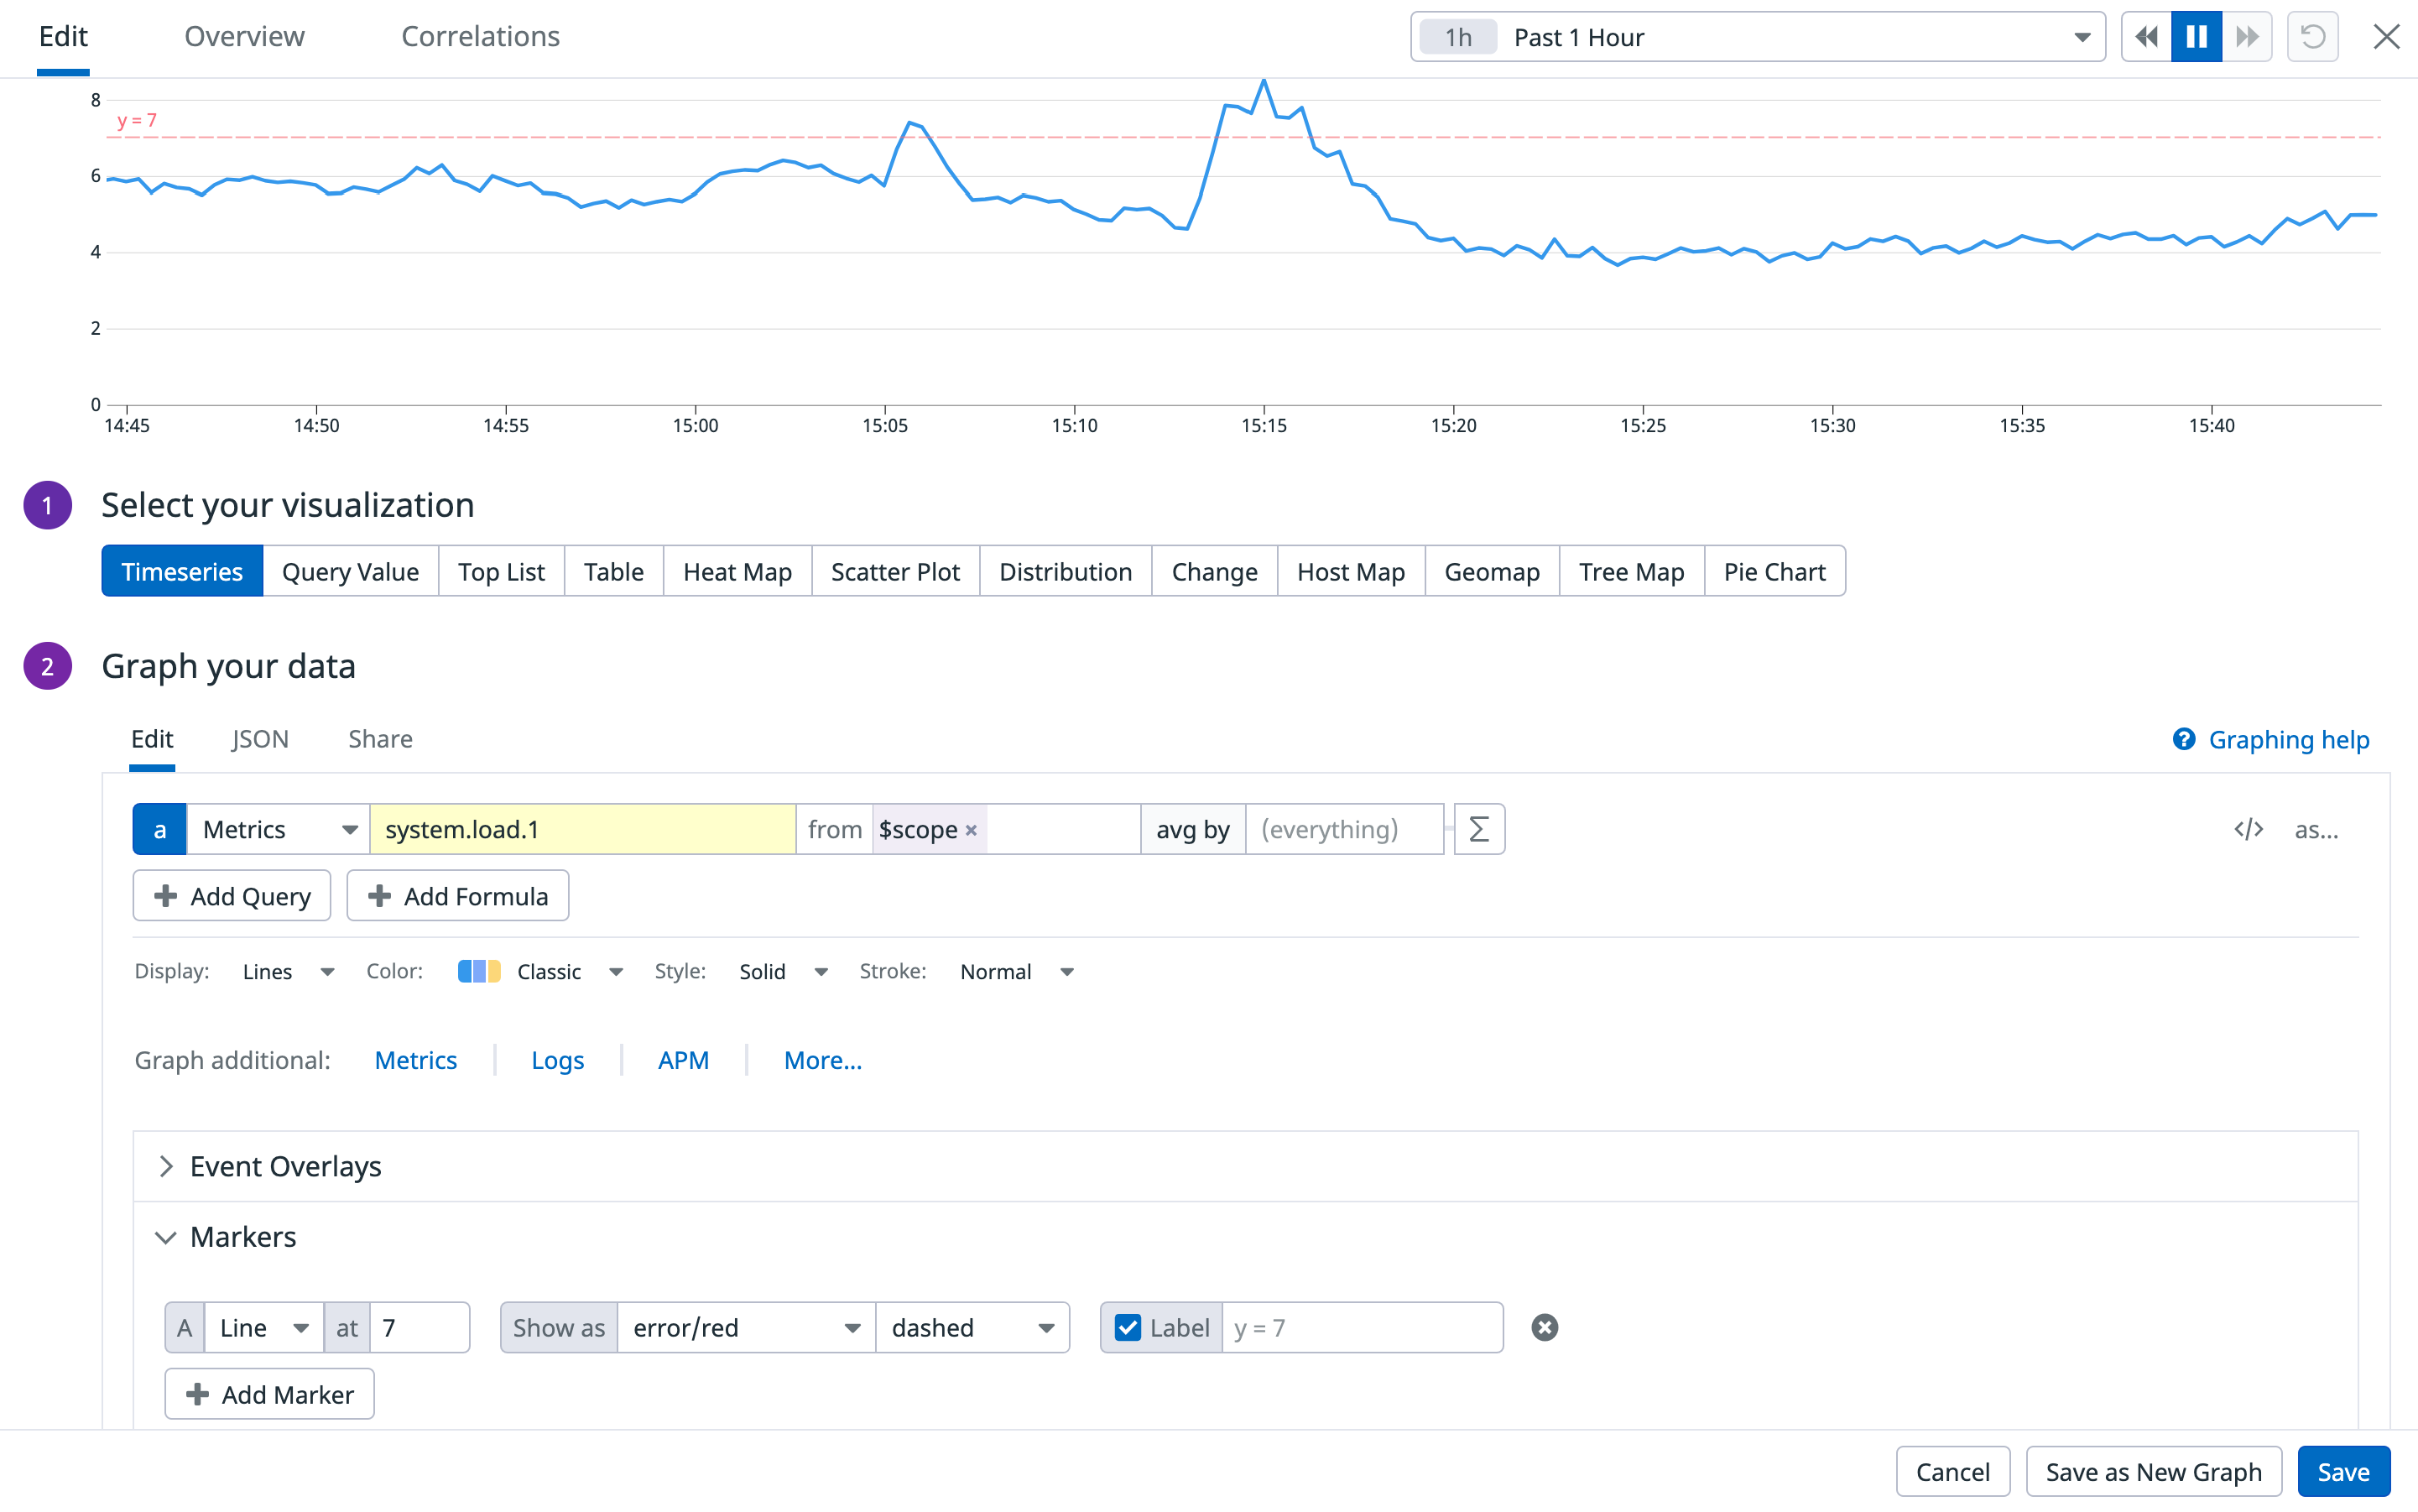Switch to the JSON tab

[x=260, y=739]
